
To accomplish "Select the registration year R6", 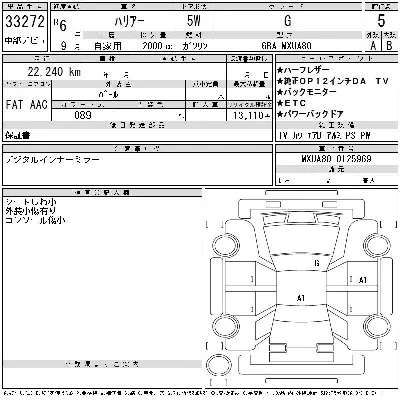I will point(60,25).
